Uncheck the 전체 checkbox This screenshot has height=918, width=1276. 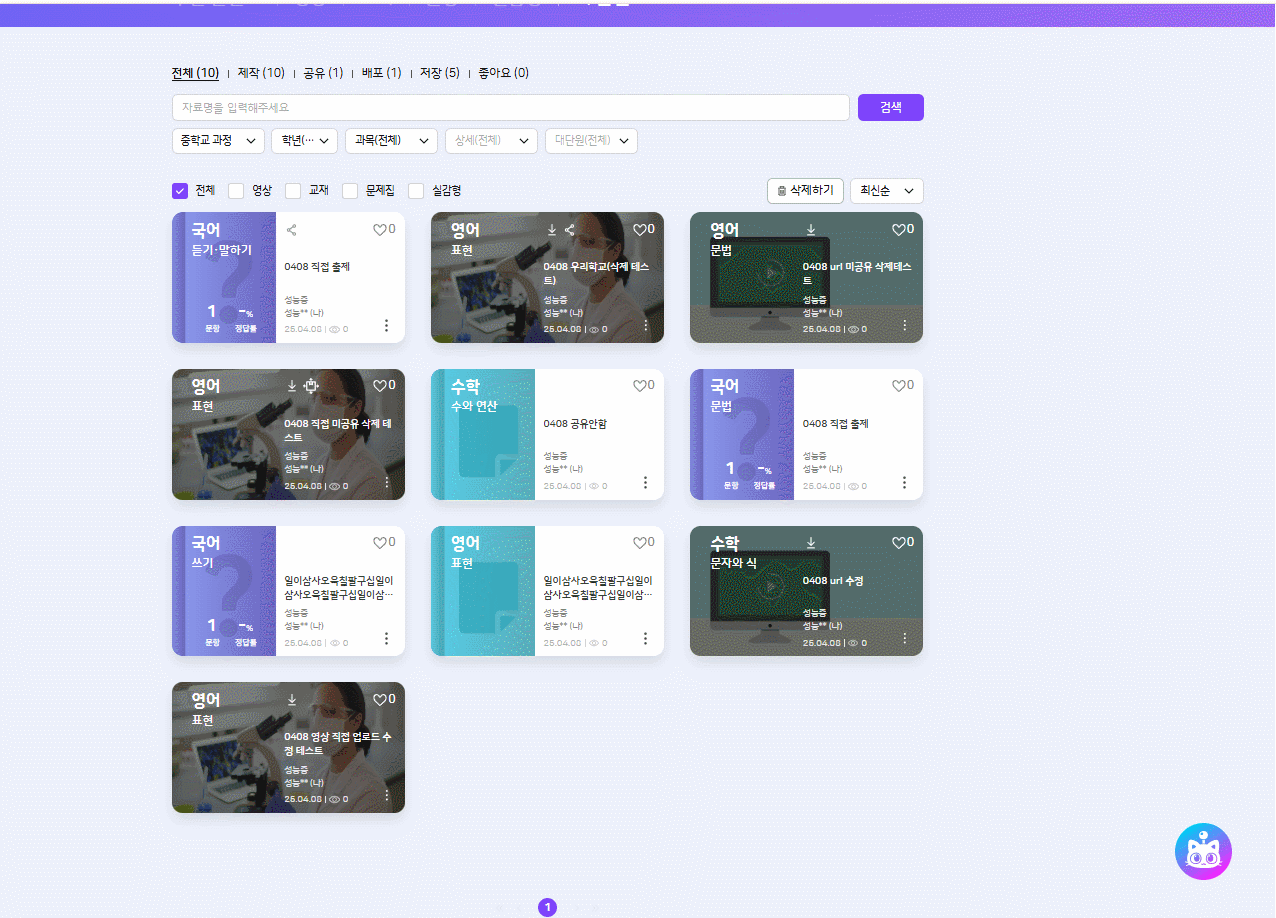(181, 191)
